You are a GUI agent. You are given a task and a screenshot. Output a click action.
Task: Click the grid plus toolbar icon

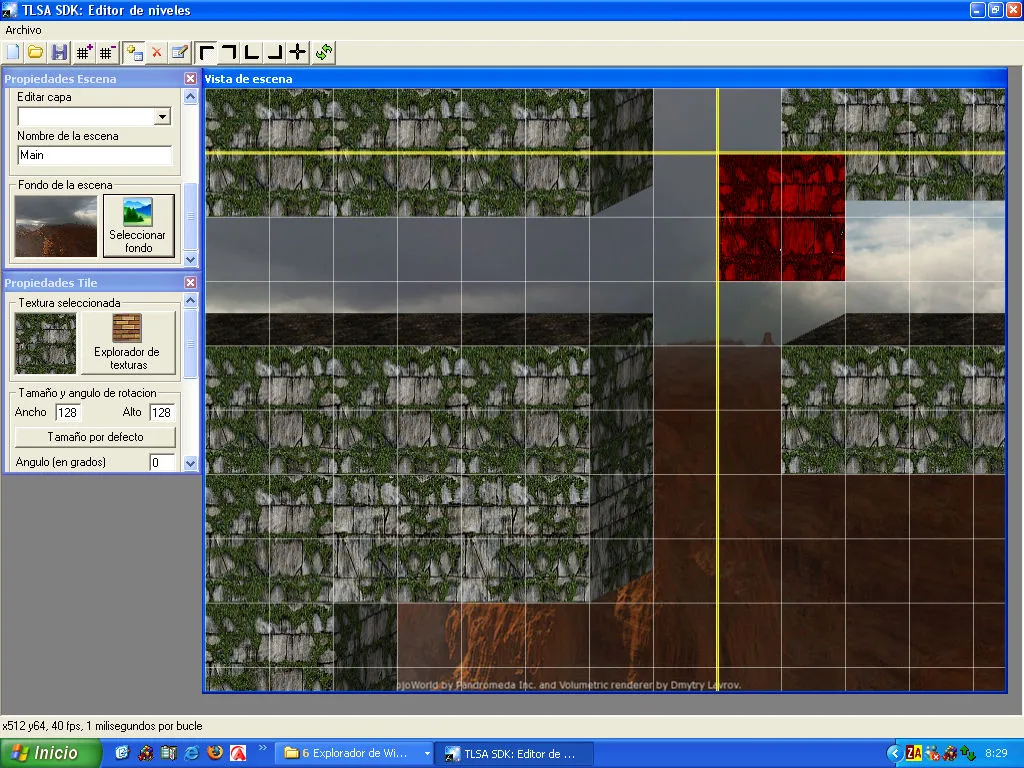click(x=85, y=52)
